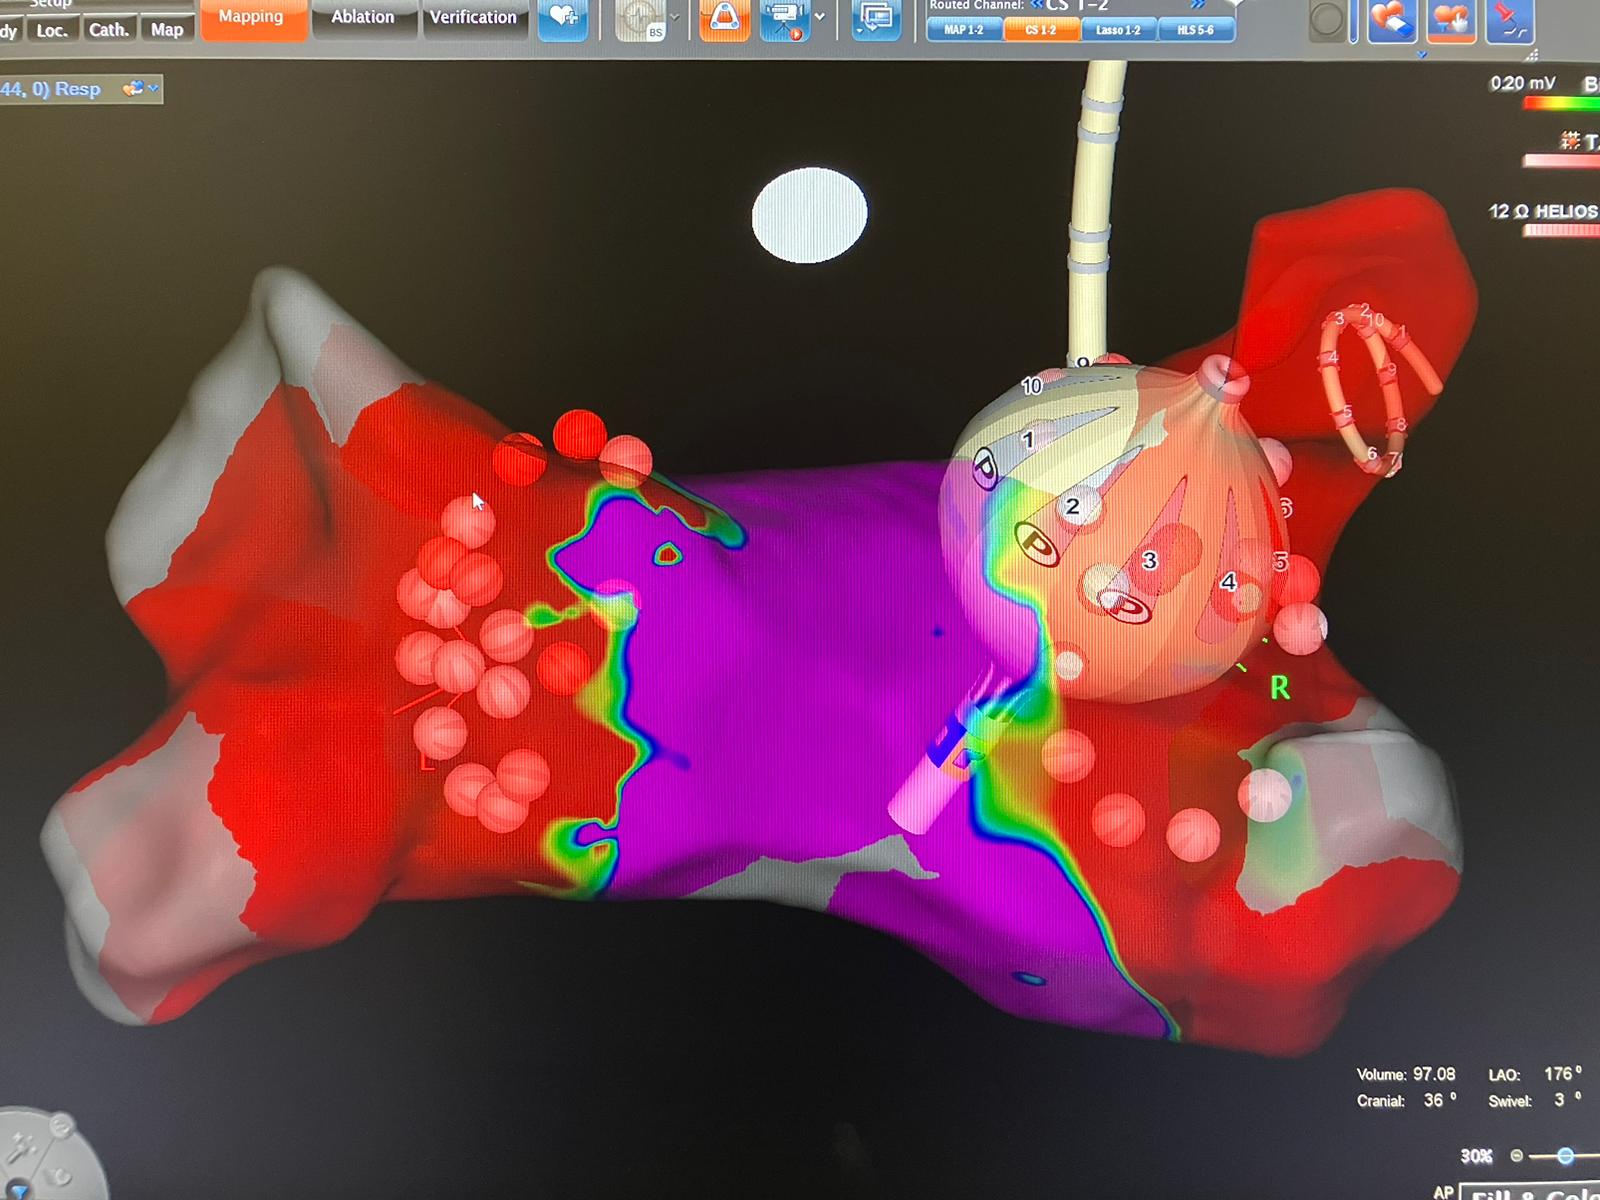The height and width of the screenshot is (1200, 1600).
Task: Switch to the Verification tab
Action: [473, 17]
